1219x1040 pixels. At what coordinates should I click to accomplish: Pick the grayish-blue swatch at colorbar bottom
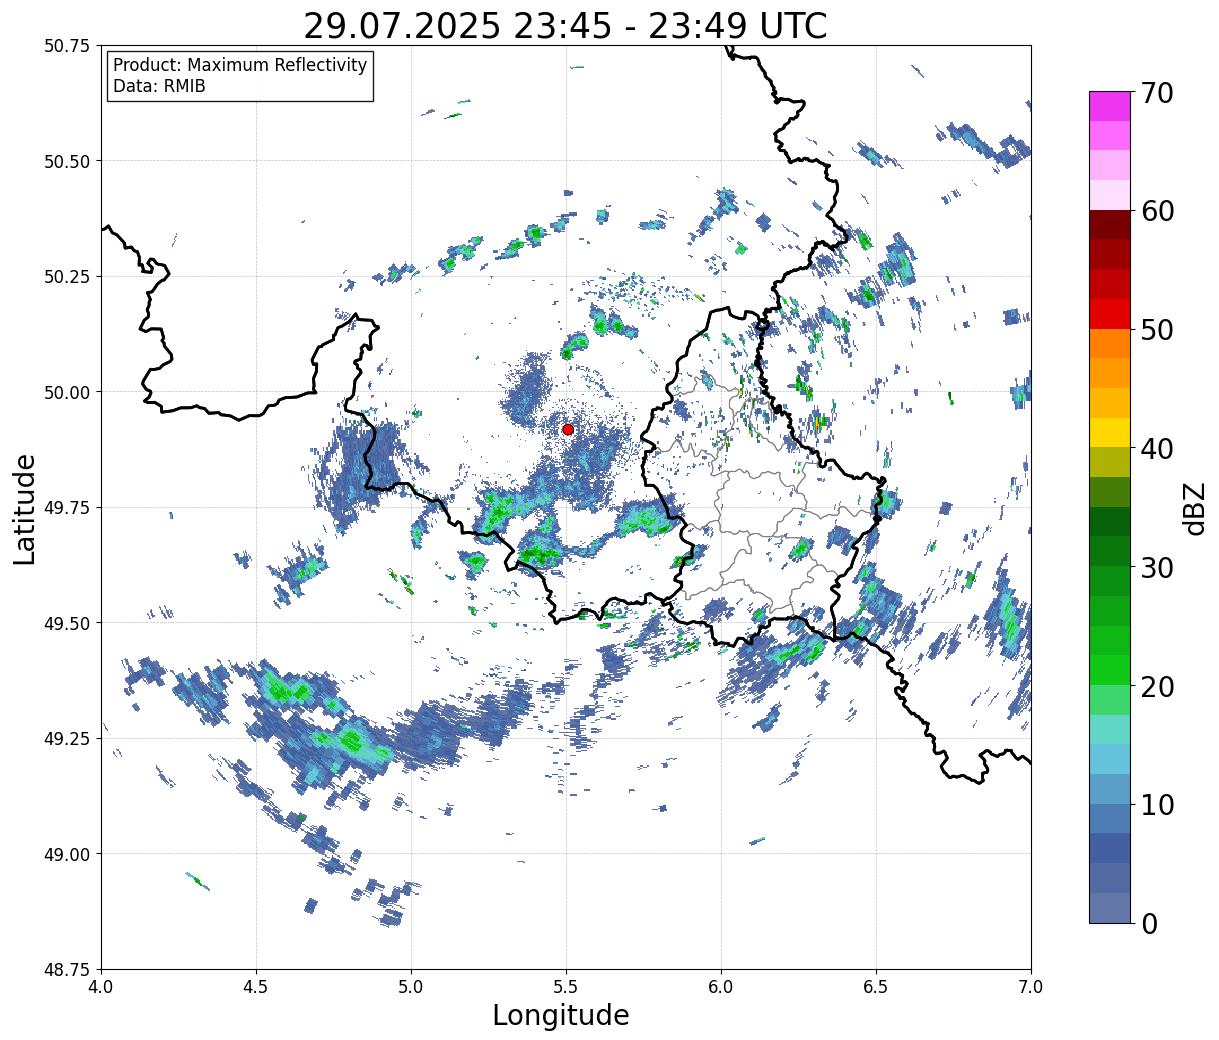[x=1110, y=907]
